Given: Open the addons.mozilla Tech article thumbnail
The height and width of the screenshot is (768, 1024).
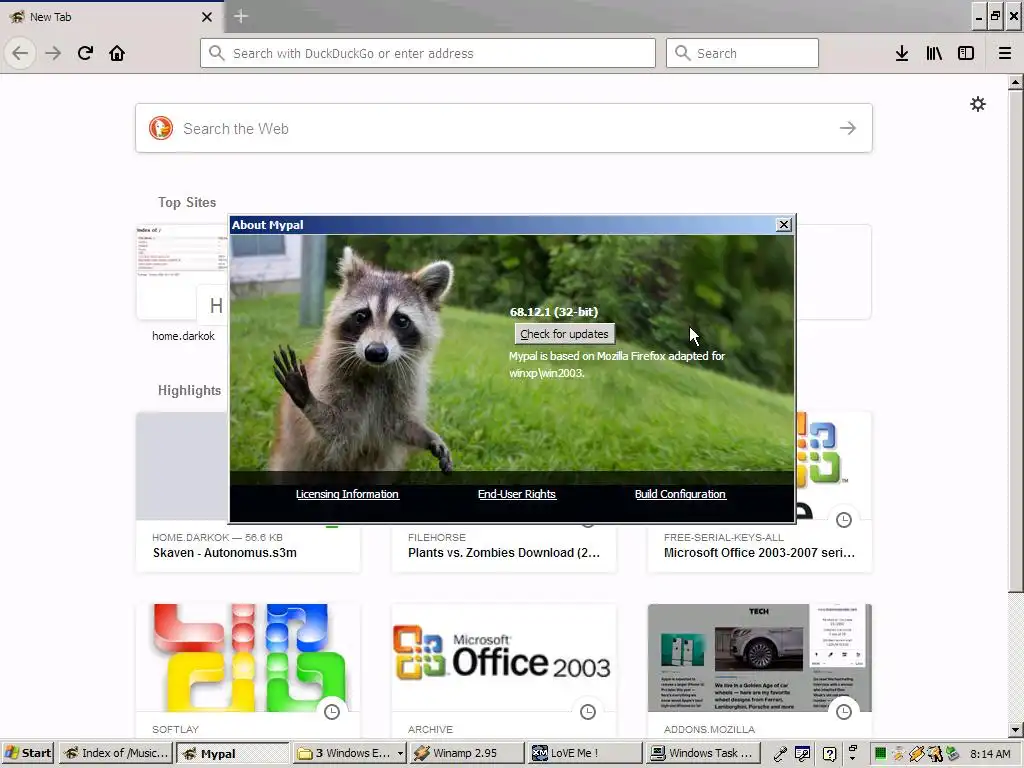Looking at the screenshot, I should click(x=760, y=658).
